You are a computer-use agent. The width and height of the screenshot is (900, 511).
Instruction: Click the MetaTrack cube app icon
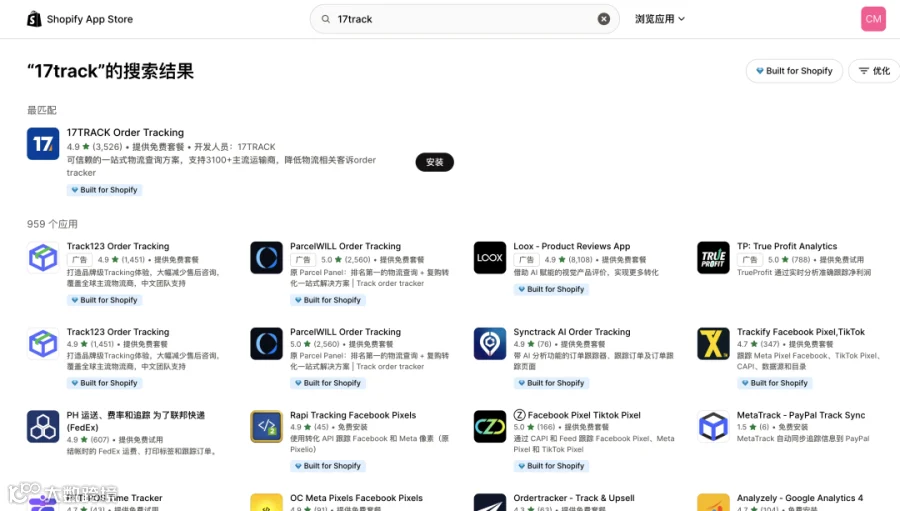[x=713, y=426]
